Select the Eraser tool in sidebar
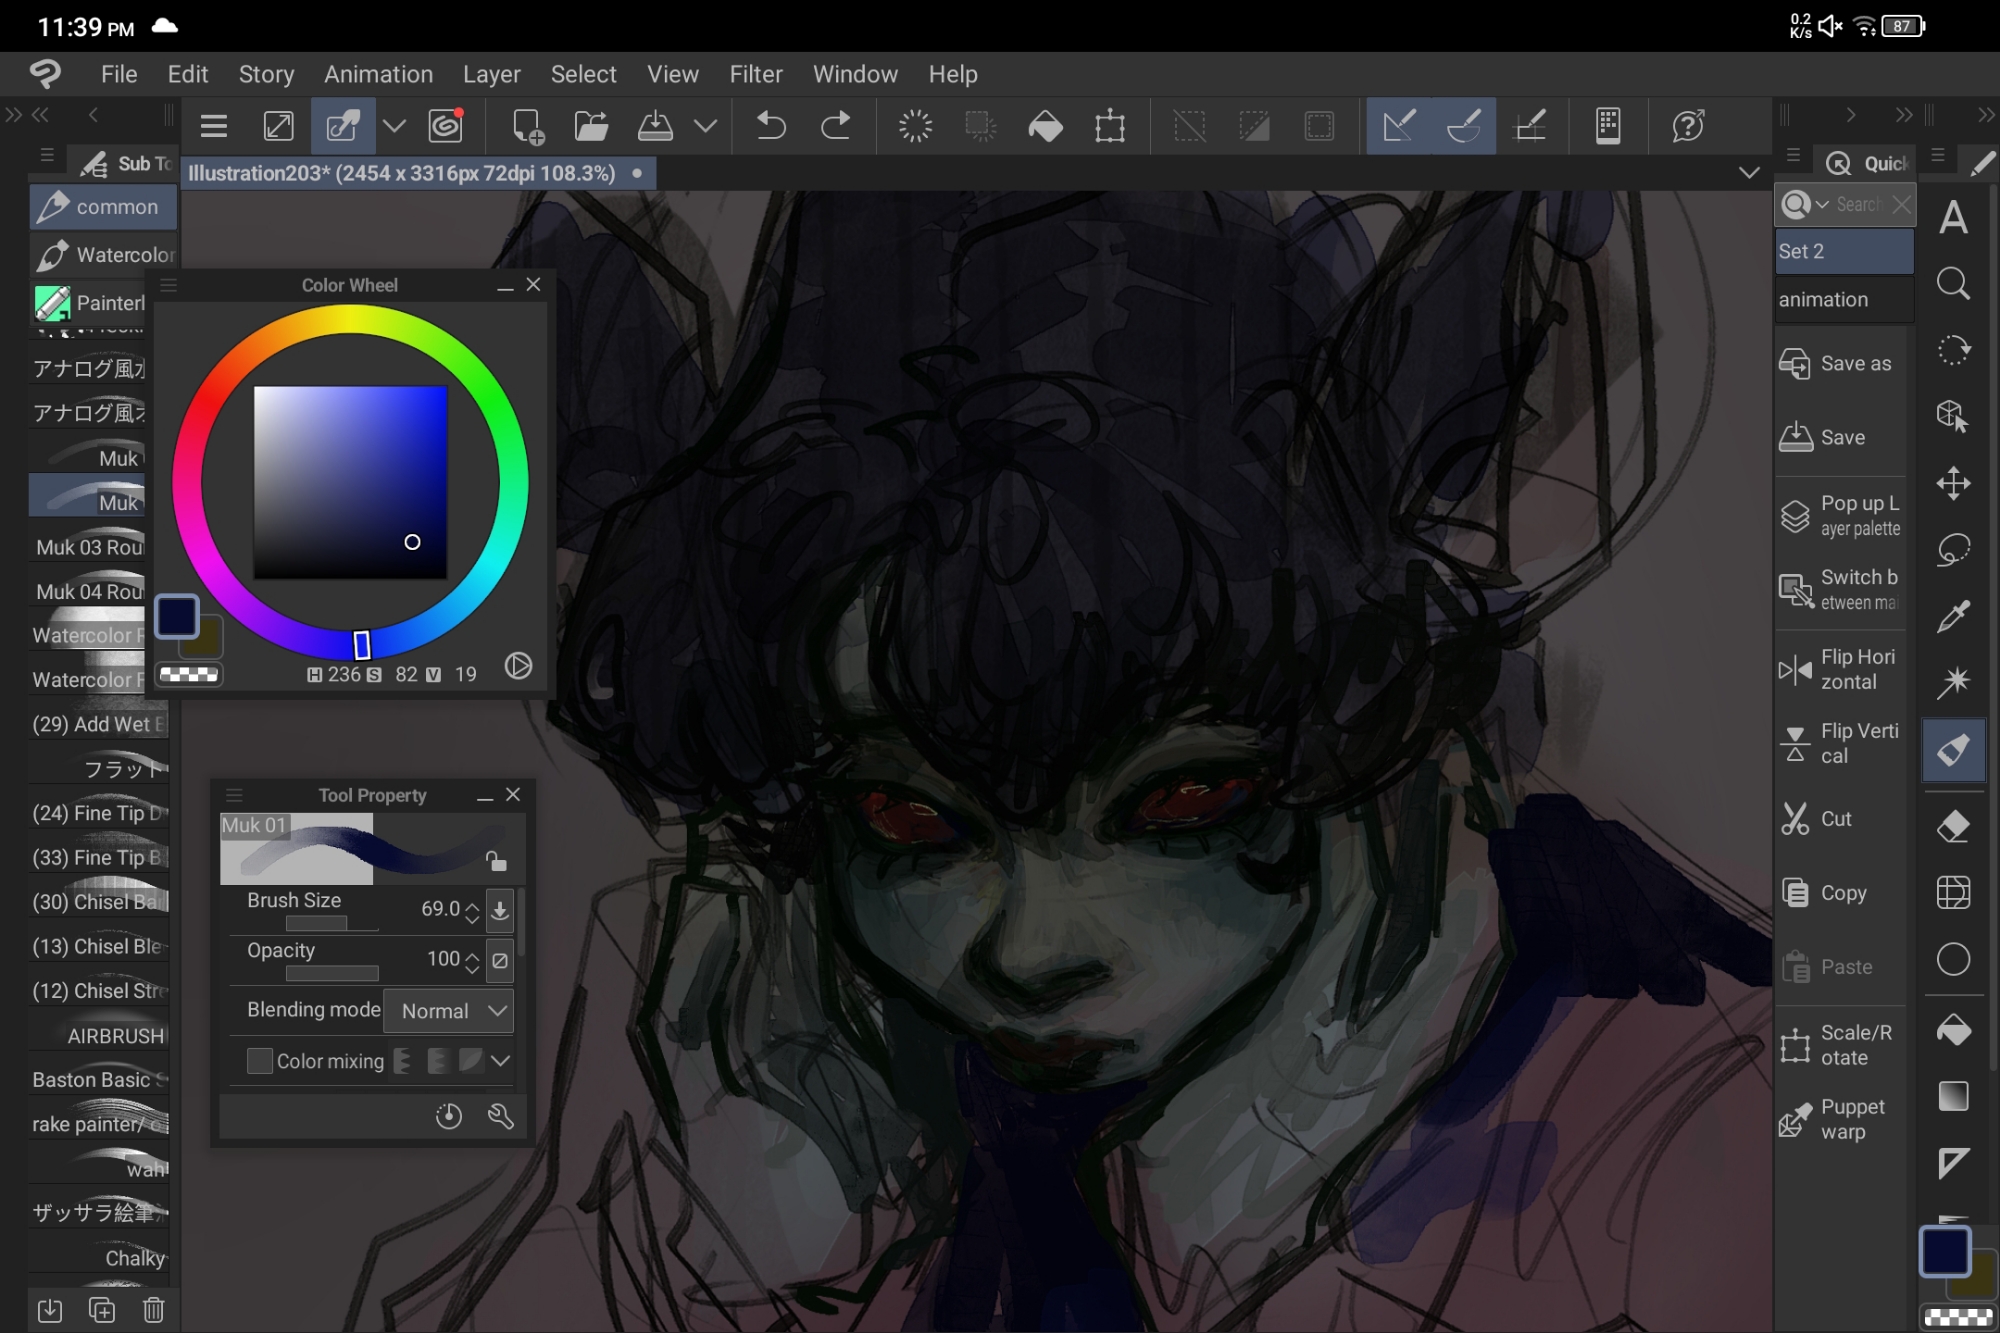Image resolution: width=2000 pixels, height=1333 pixels. pos(1953,826)
